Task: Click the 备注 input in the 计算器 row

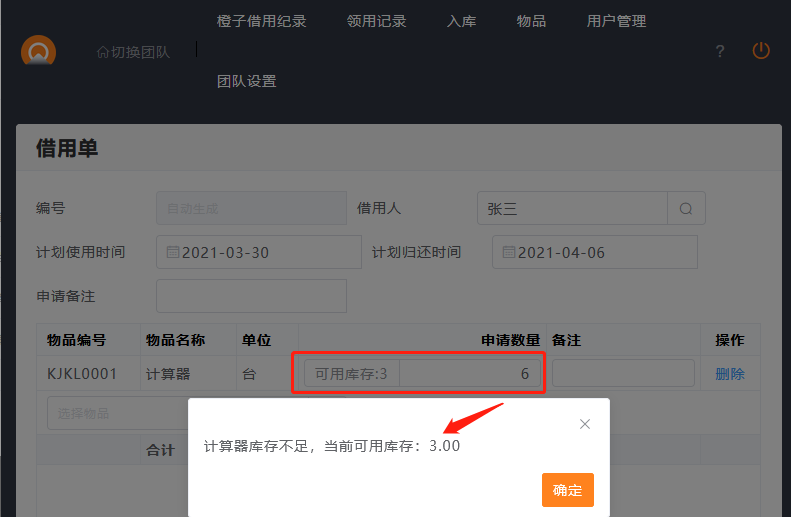Action: [x=623, y=374]
